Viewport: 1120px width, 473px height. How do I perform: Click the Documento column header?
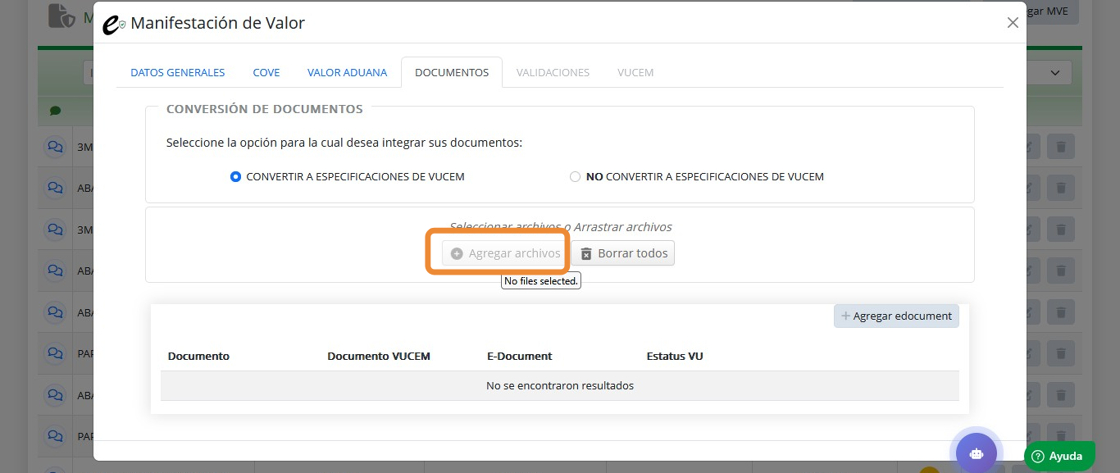(199, 356)
